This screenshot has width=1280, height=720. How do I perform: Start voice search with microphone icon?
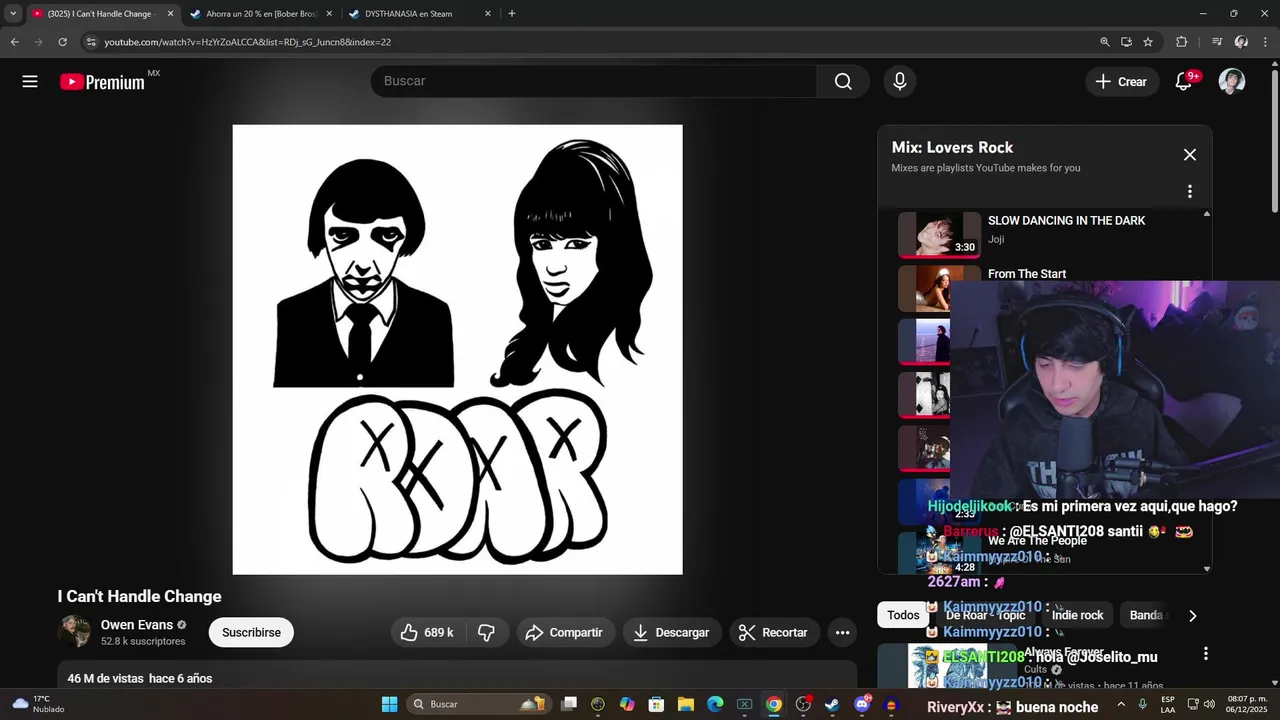tap(900, 82)
